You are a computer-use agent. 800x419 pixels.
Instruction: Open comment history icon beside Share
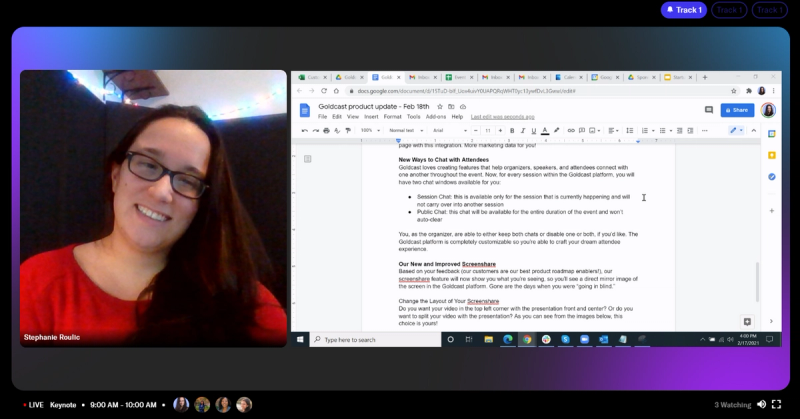[x=709, y=110]
